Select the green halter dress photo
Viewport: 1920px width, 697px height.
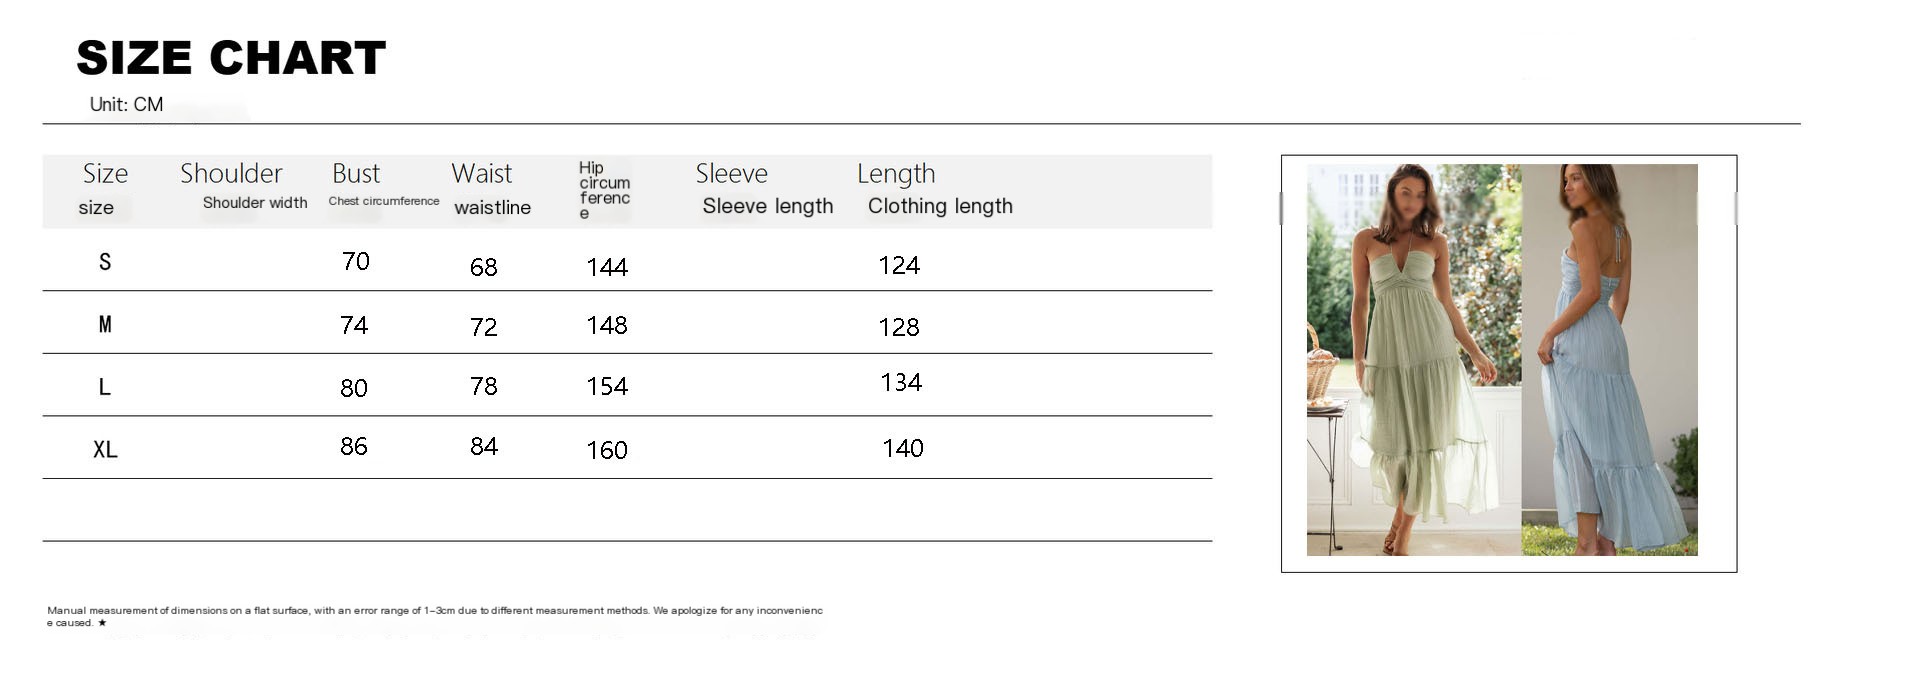coord(1414,360)
